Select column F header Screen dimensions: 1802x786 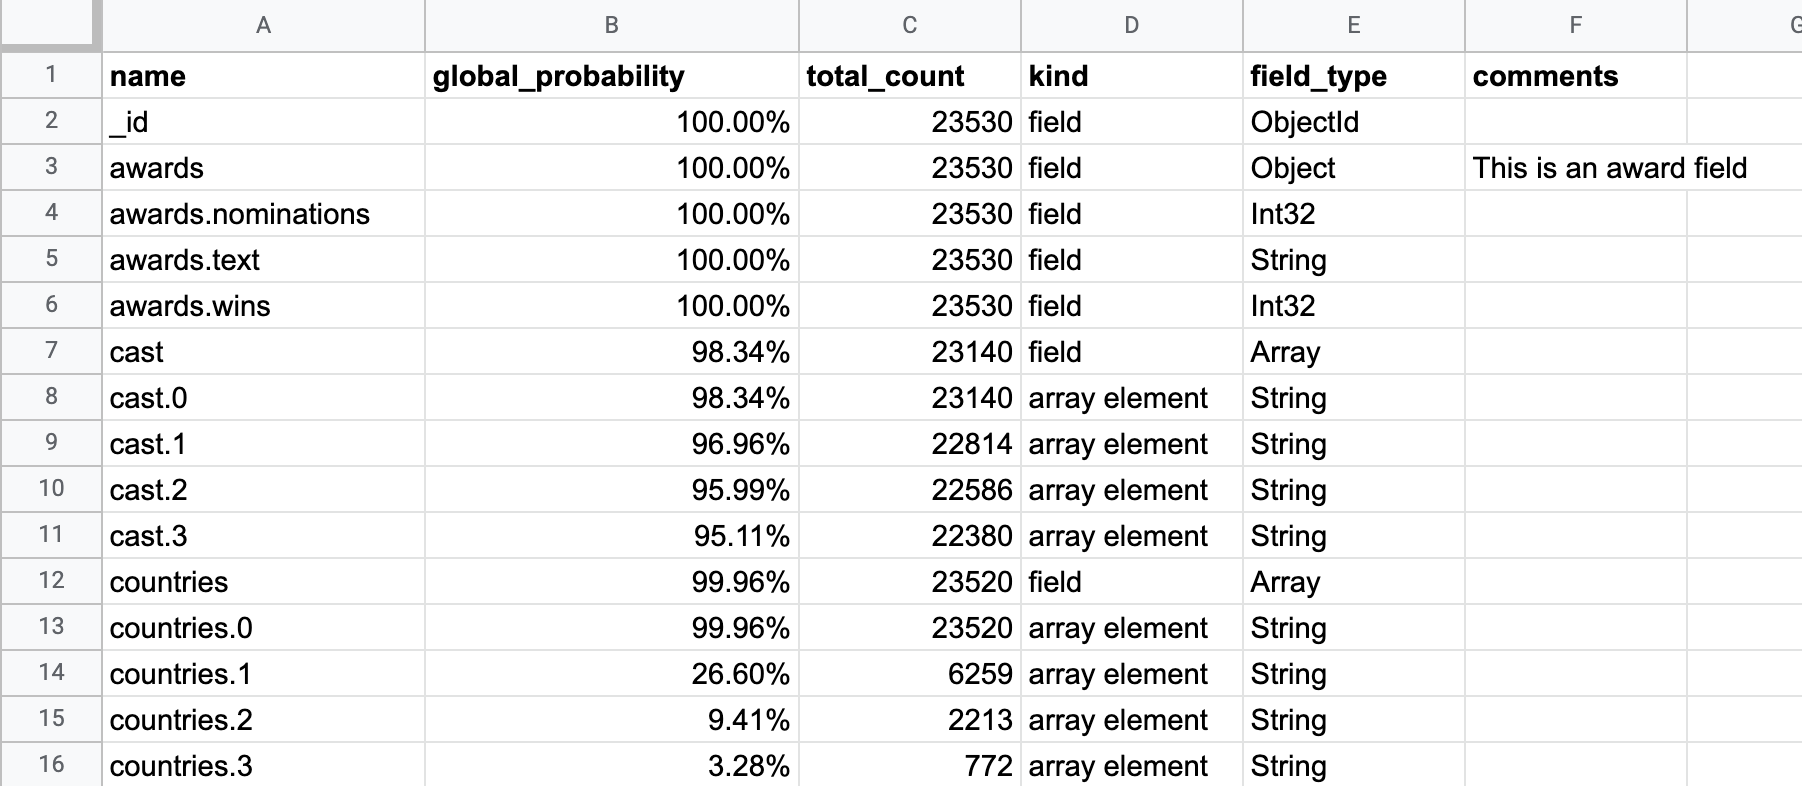[1575, 25]
